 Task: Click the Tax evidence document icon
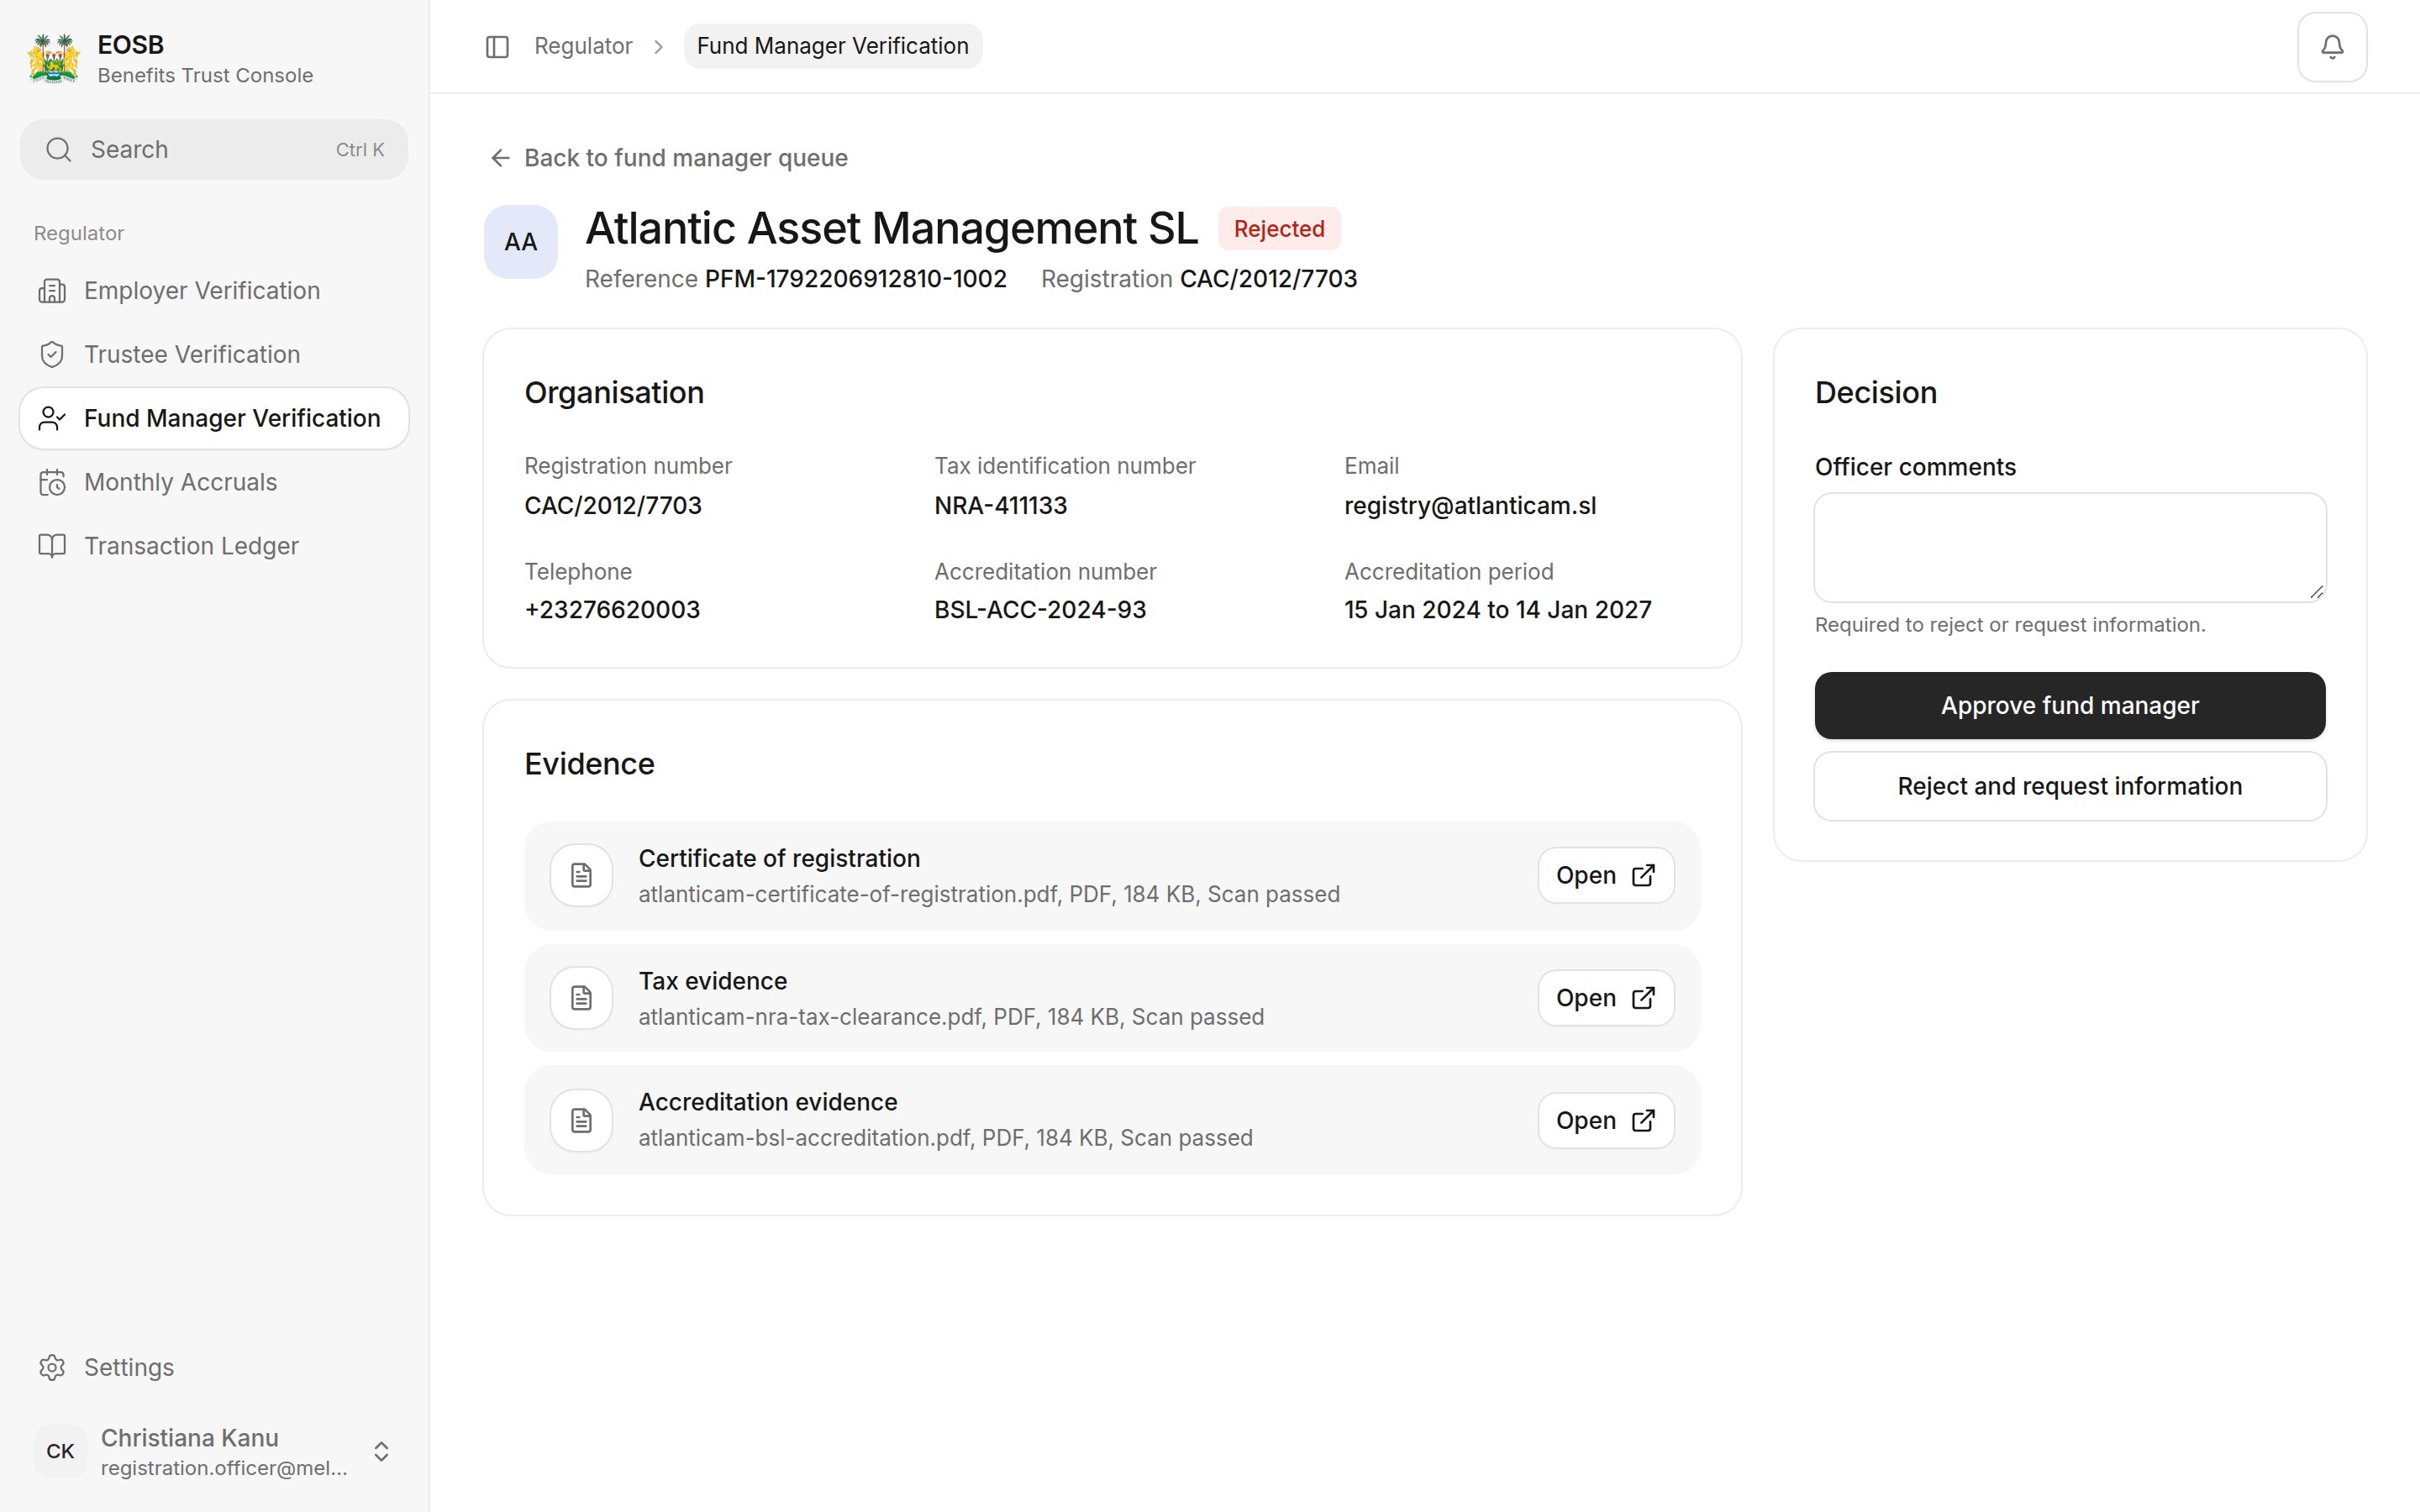pos(581,998)
